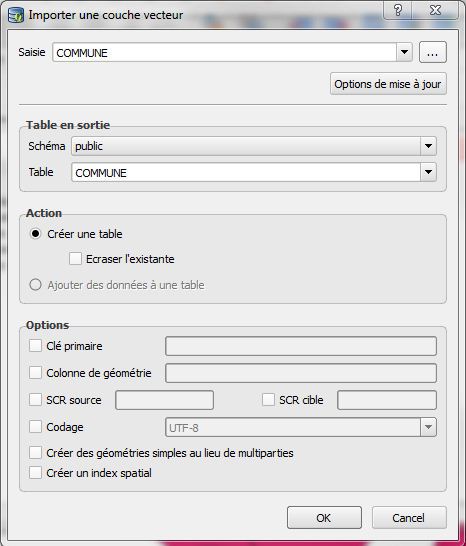Check the Clé primaire option

coord(35,346)
